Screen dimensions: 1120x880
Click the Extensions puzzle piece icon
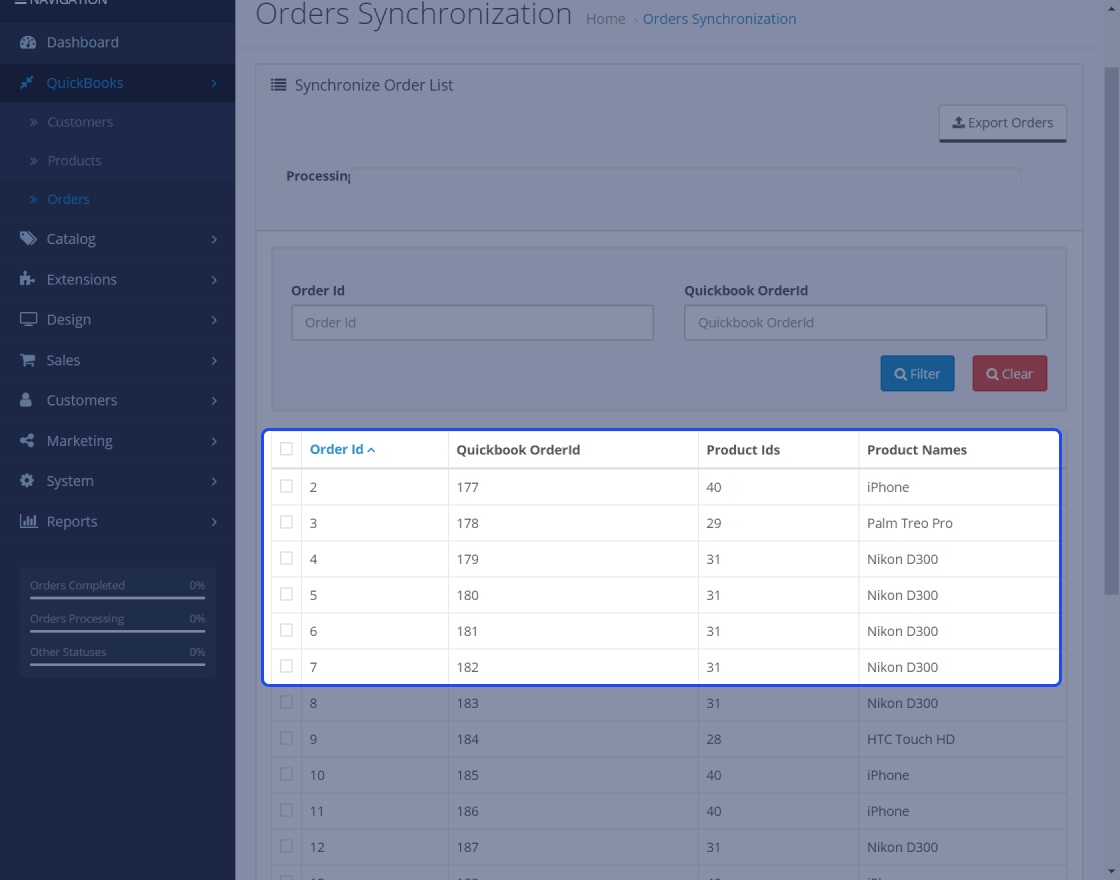click(27, 279)
